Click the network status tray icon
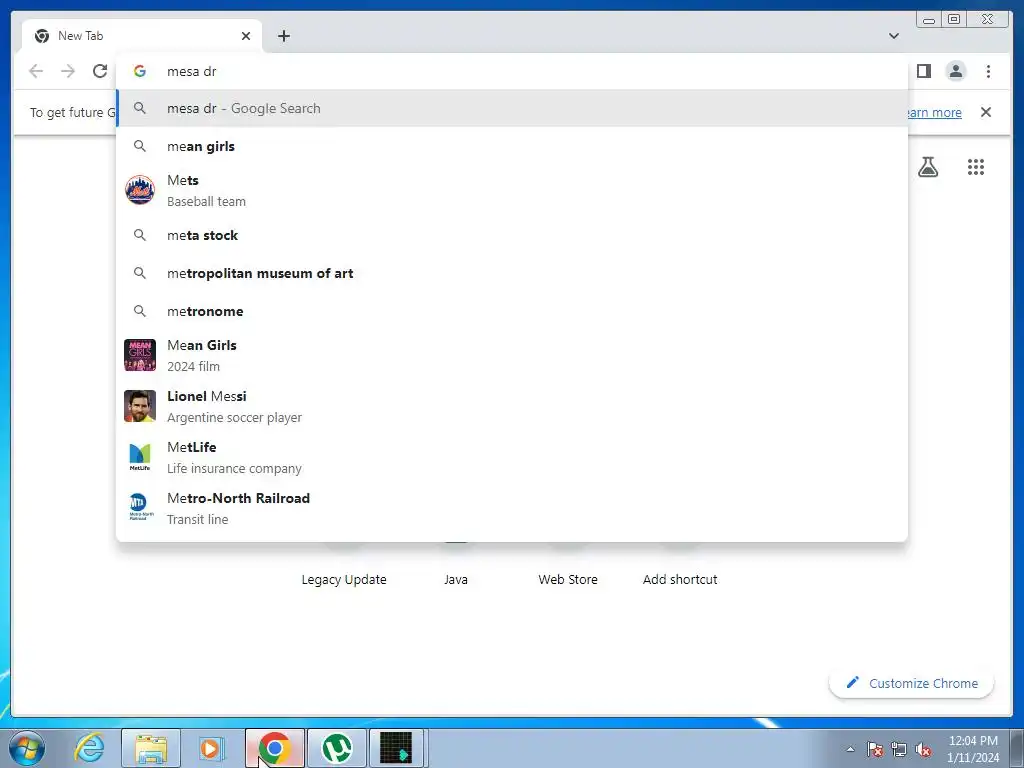Image resolution: width=1024 pixels, height=768 pixels. coord(899,749)
